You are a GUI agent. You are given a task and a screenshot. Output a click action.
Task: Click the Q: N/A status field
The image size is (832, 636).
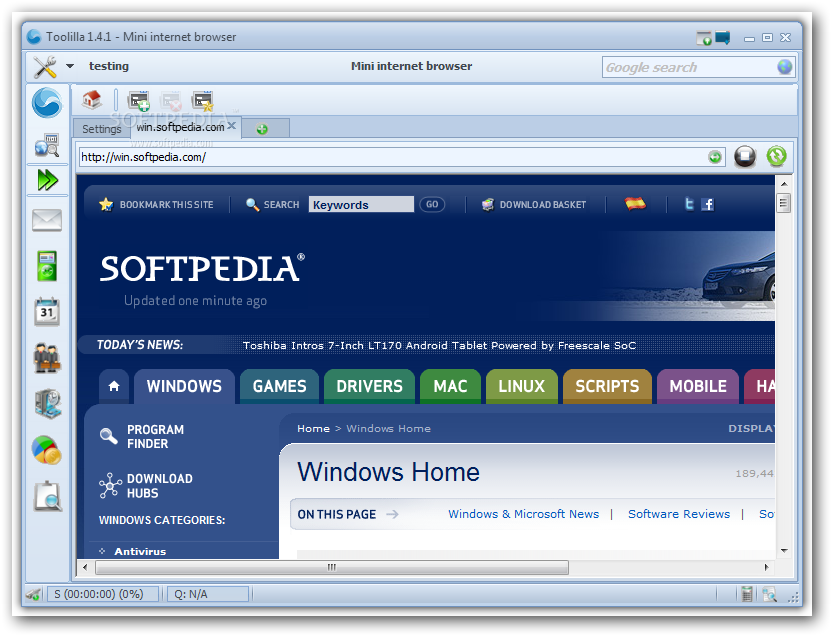coord(208,594)
